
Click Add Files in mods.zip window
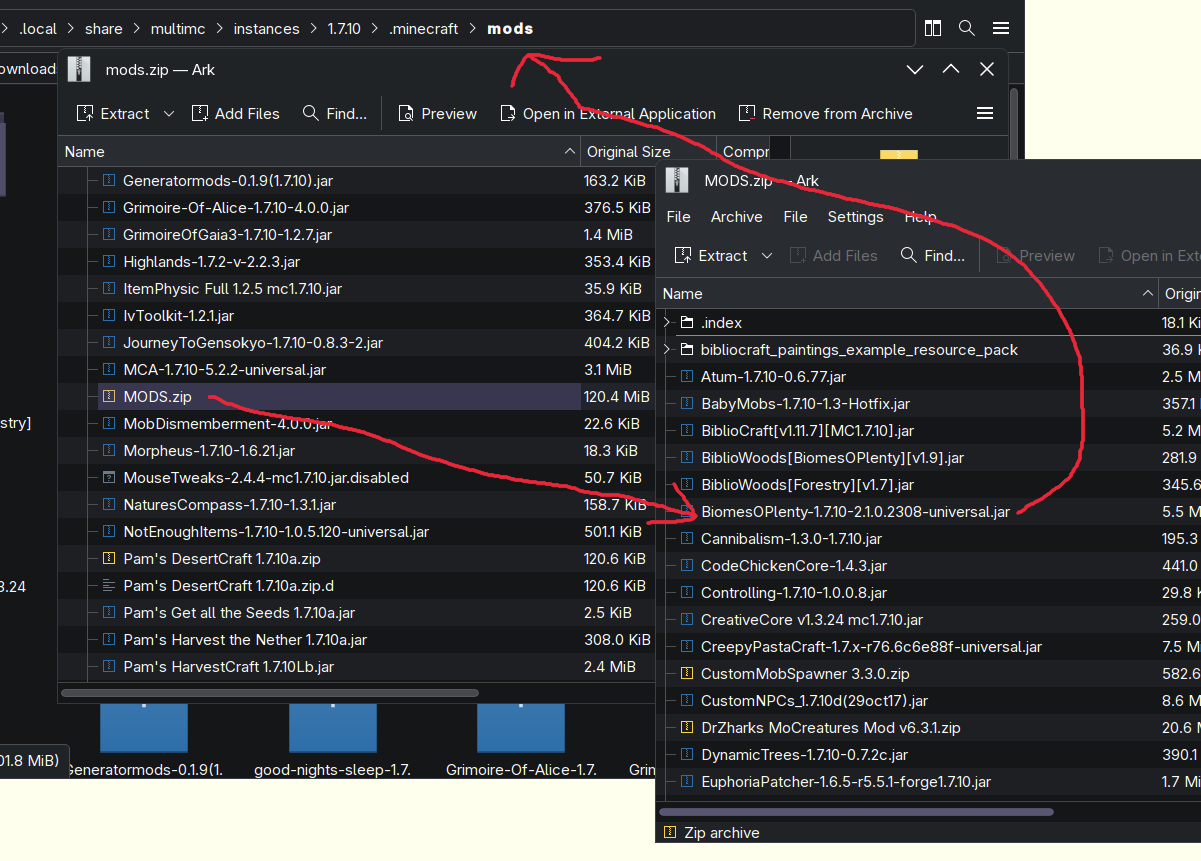[x=236, y=114]
